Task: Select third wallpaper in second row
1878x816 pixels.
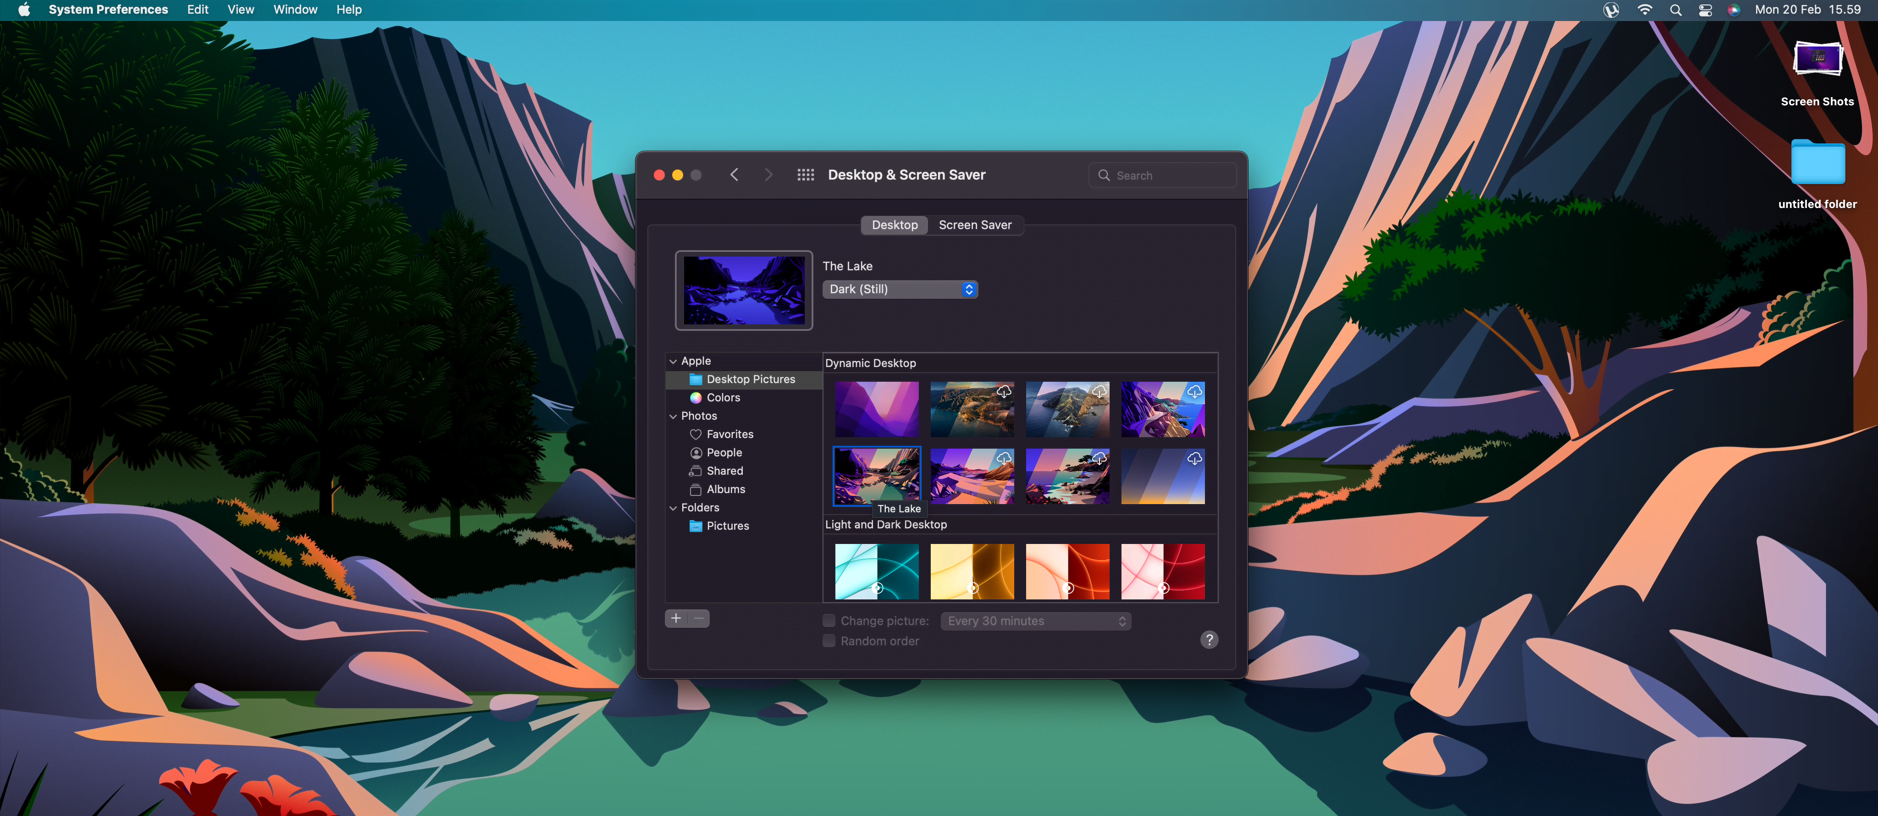Action: pos(1068,476)
